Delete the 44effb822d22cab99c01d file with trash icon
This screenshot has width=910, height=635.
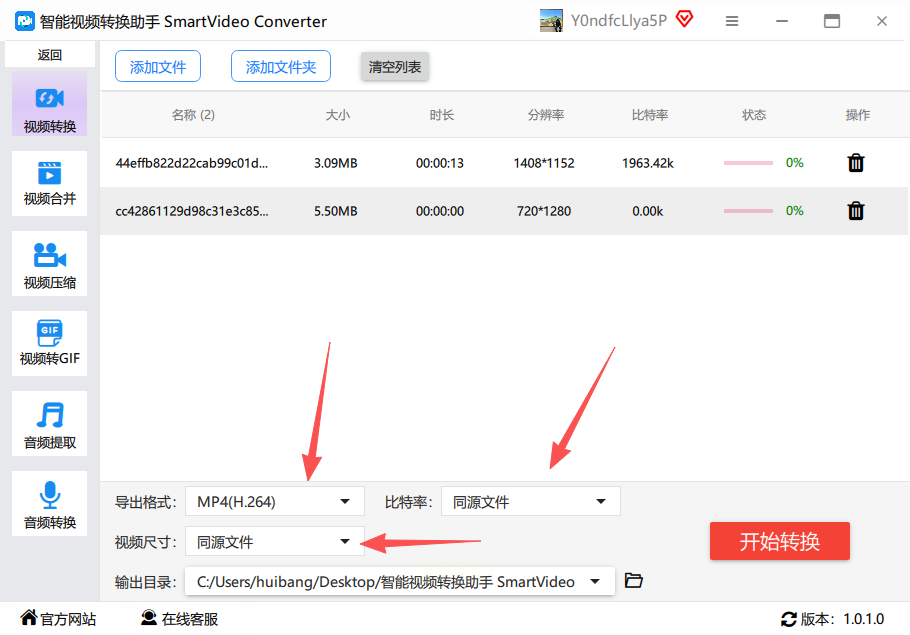pyautogui.click(x=855, y=163)
